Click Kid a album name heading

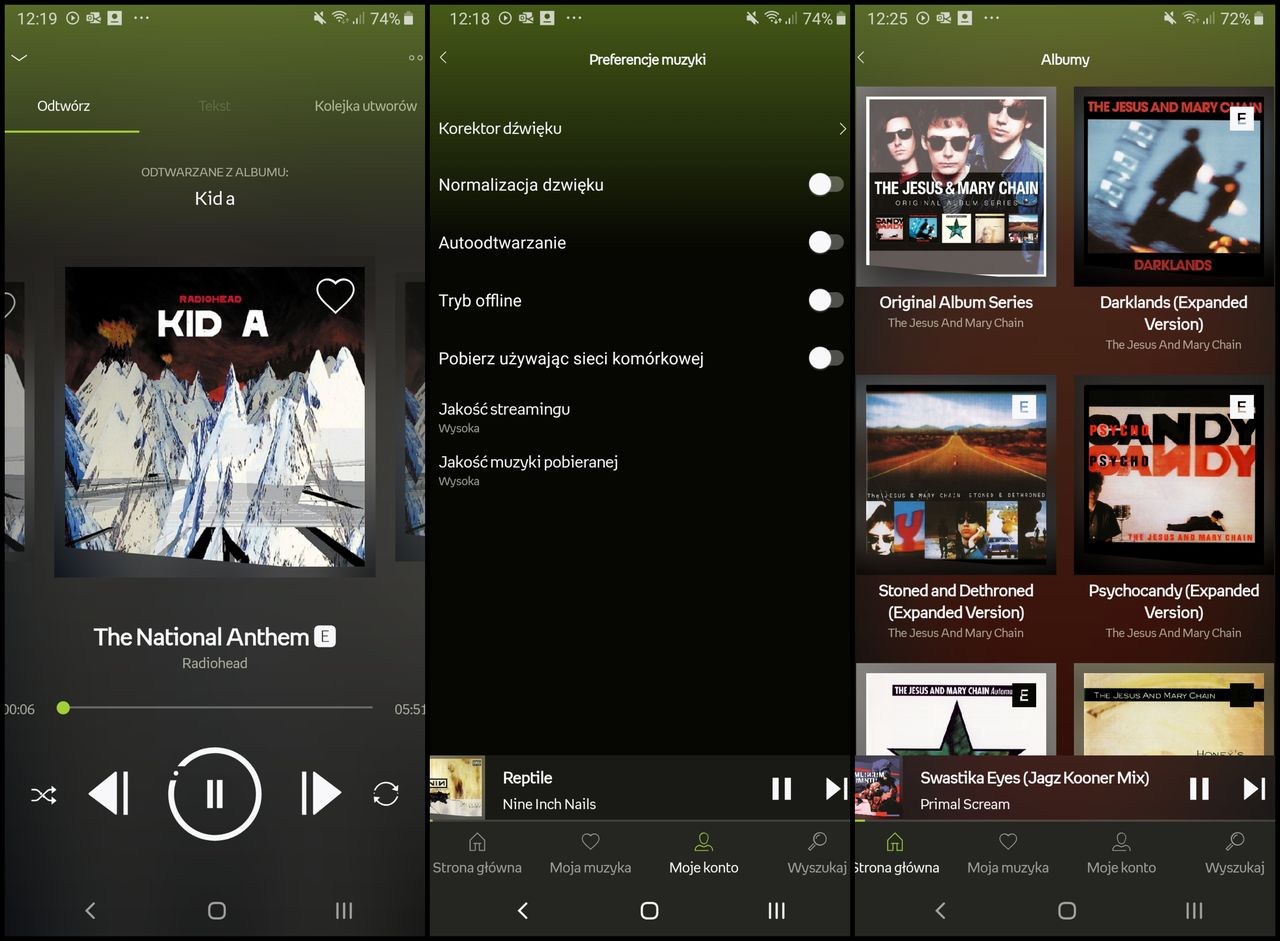215,198
